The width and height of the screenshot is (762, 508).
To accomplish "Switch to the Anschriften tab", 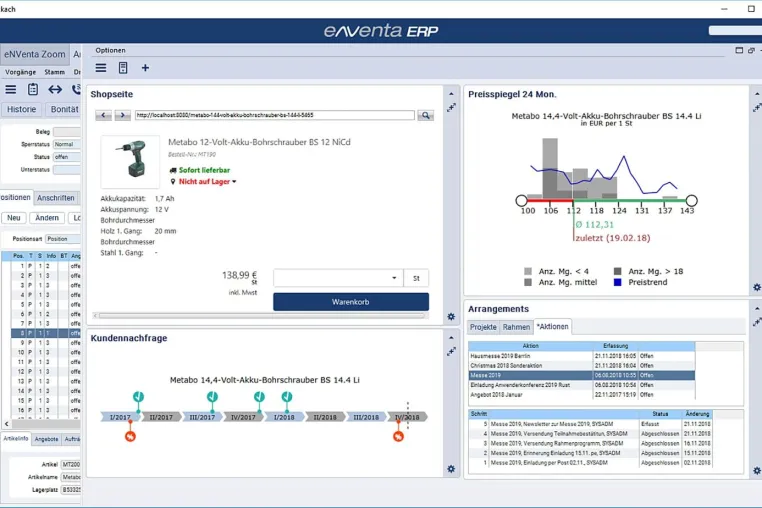I will pos(56,198).
